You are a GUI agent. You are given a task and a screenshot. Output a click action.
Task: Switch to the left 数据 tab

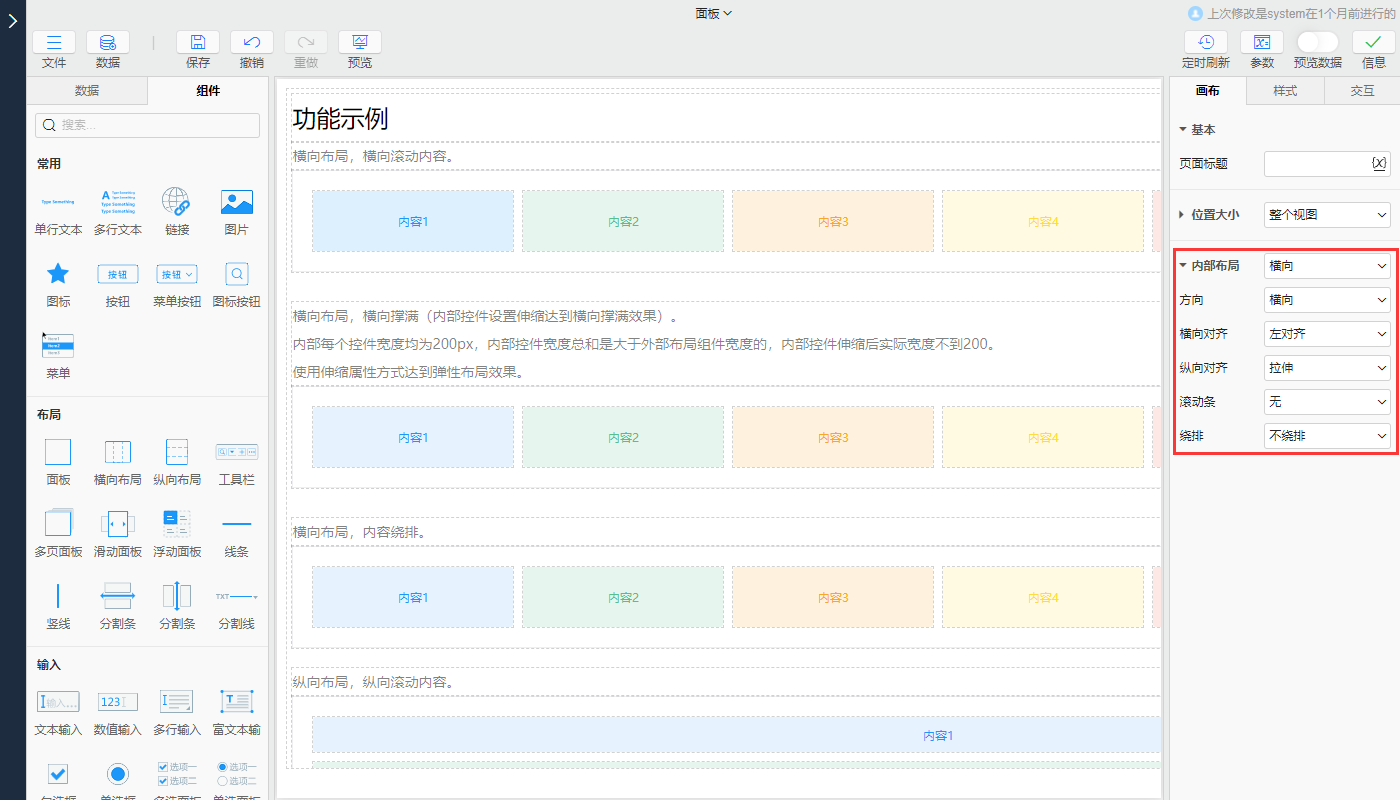(x=87, y=91)
